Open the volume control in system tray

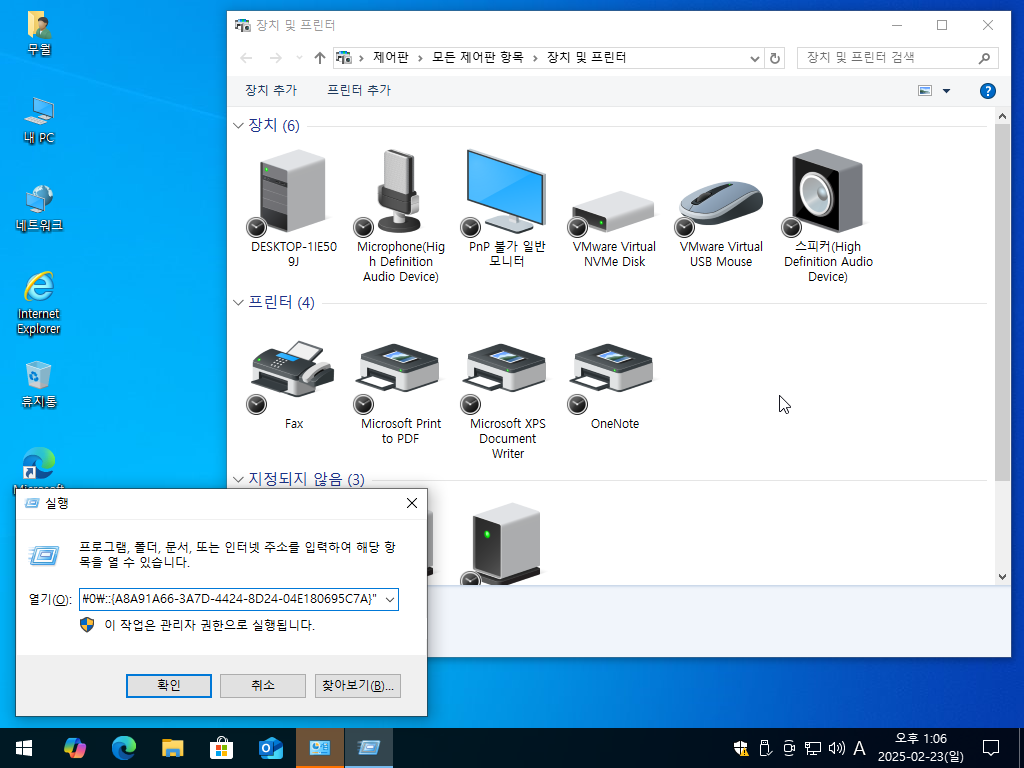(836, 748)
